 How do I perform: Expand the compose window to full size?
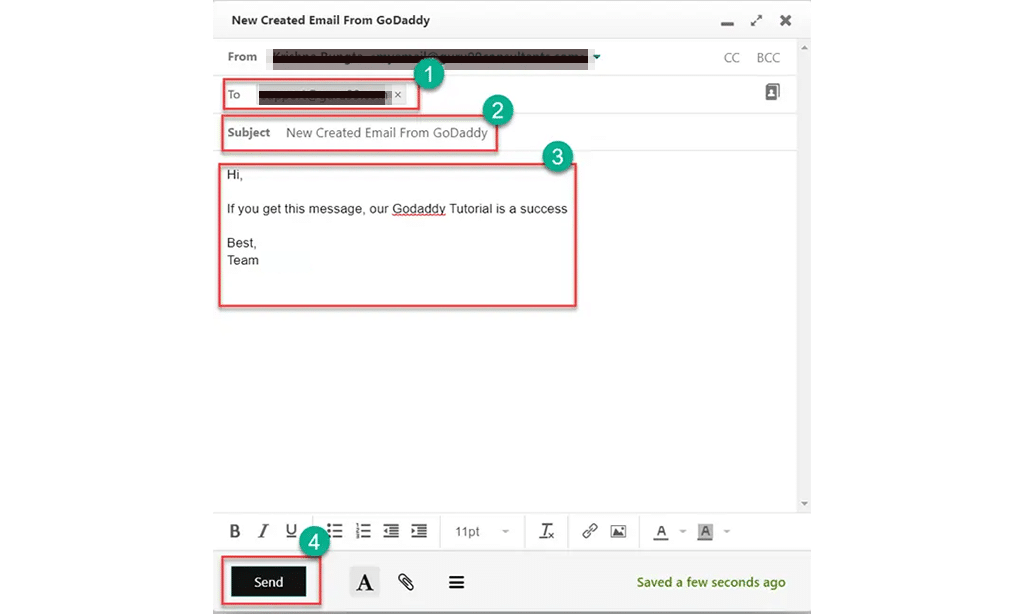756,20
